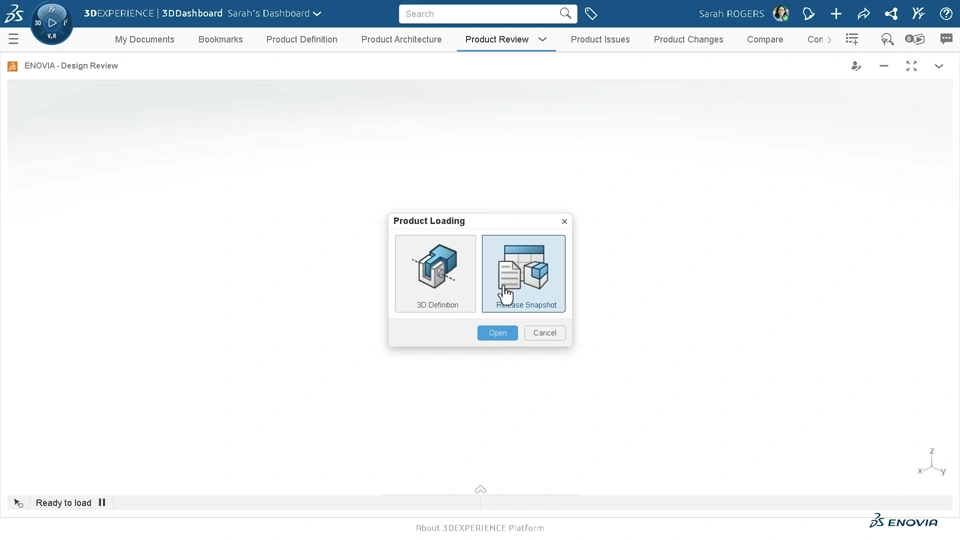
Task: Close the Product Loading dialog
Action: [x=564, y=222]
